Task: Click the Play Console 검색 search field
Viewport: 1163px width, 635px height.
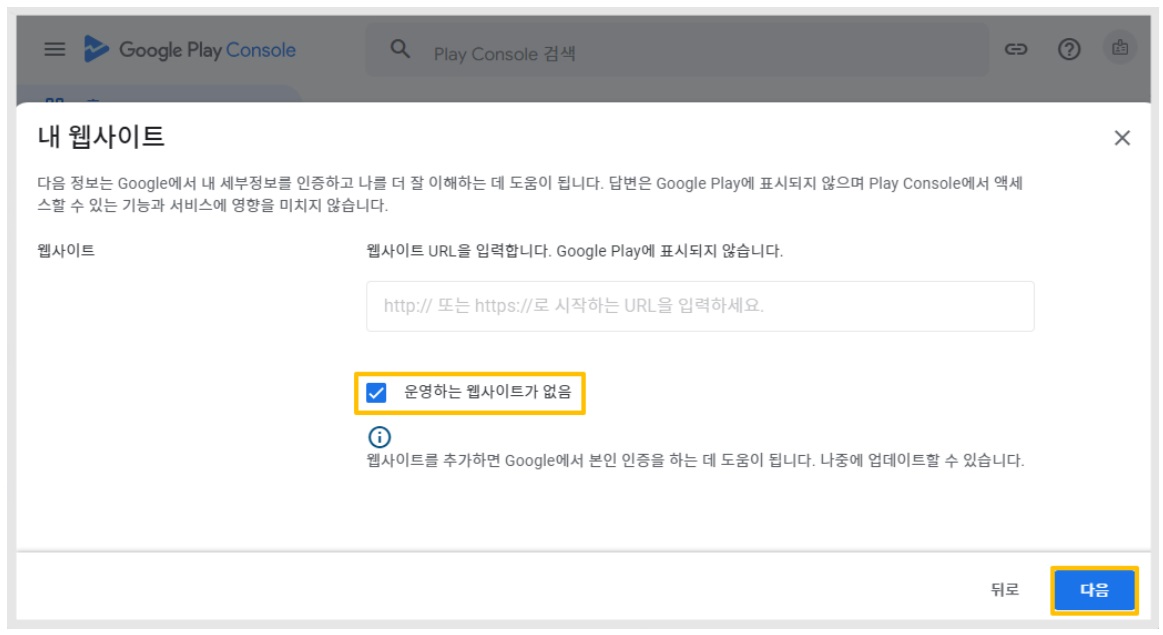Action: pos(676,50)
